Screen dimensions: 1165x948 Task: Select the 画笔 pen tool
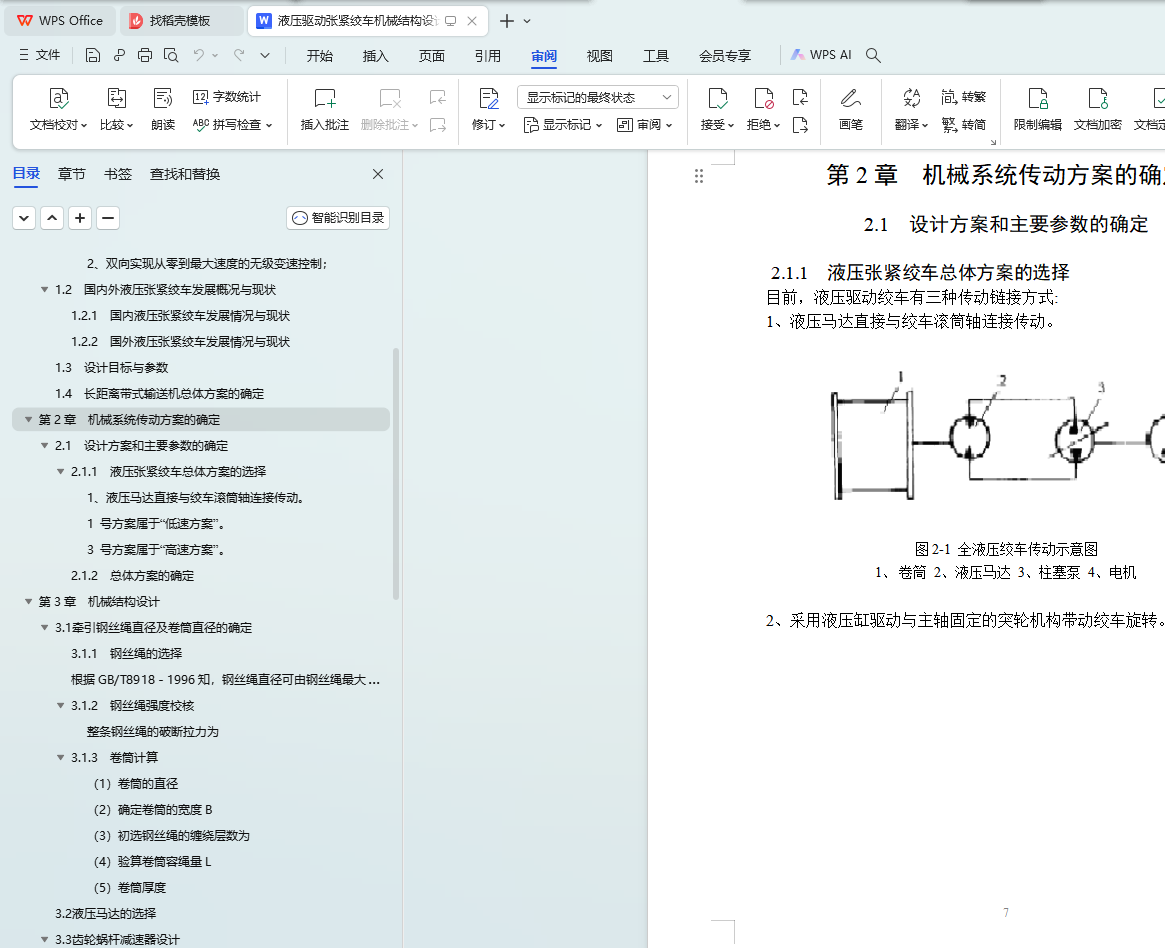click(851, 109)
